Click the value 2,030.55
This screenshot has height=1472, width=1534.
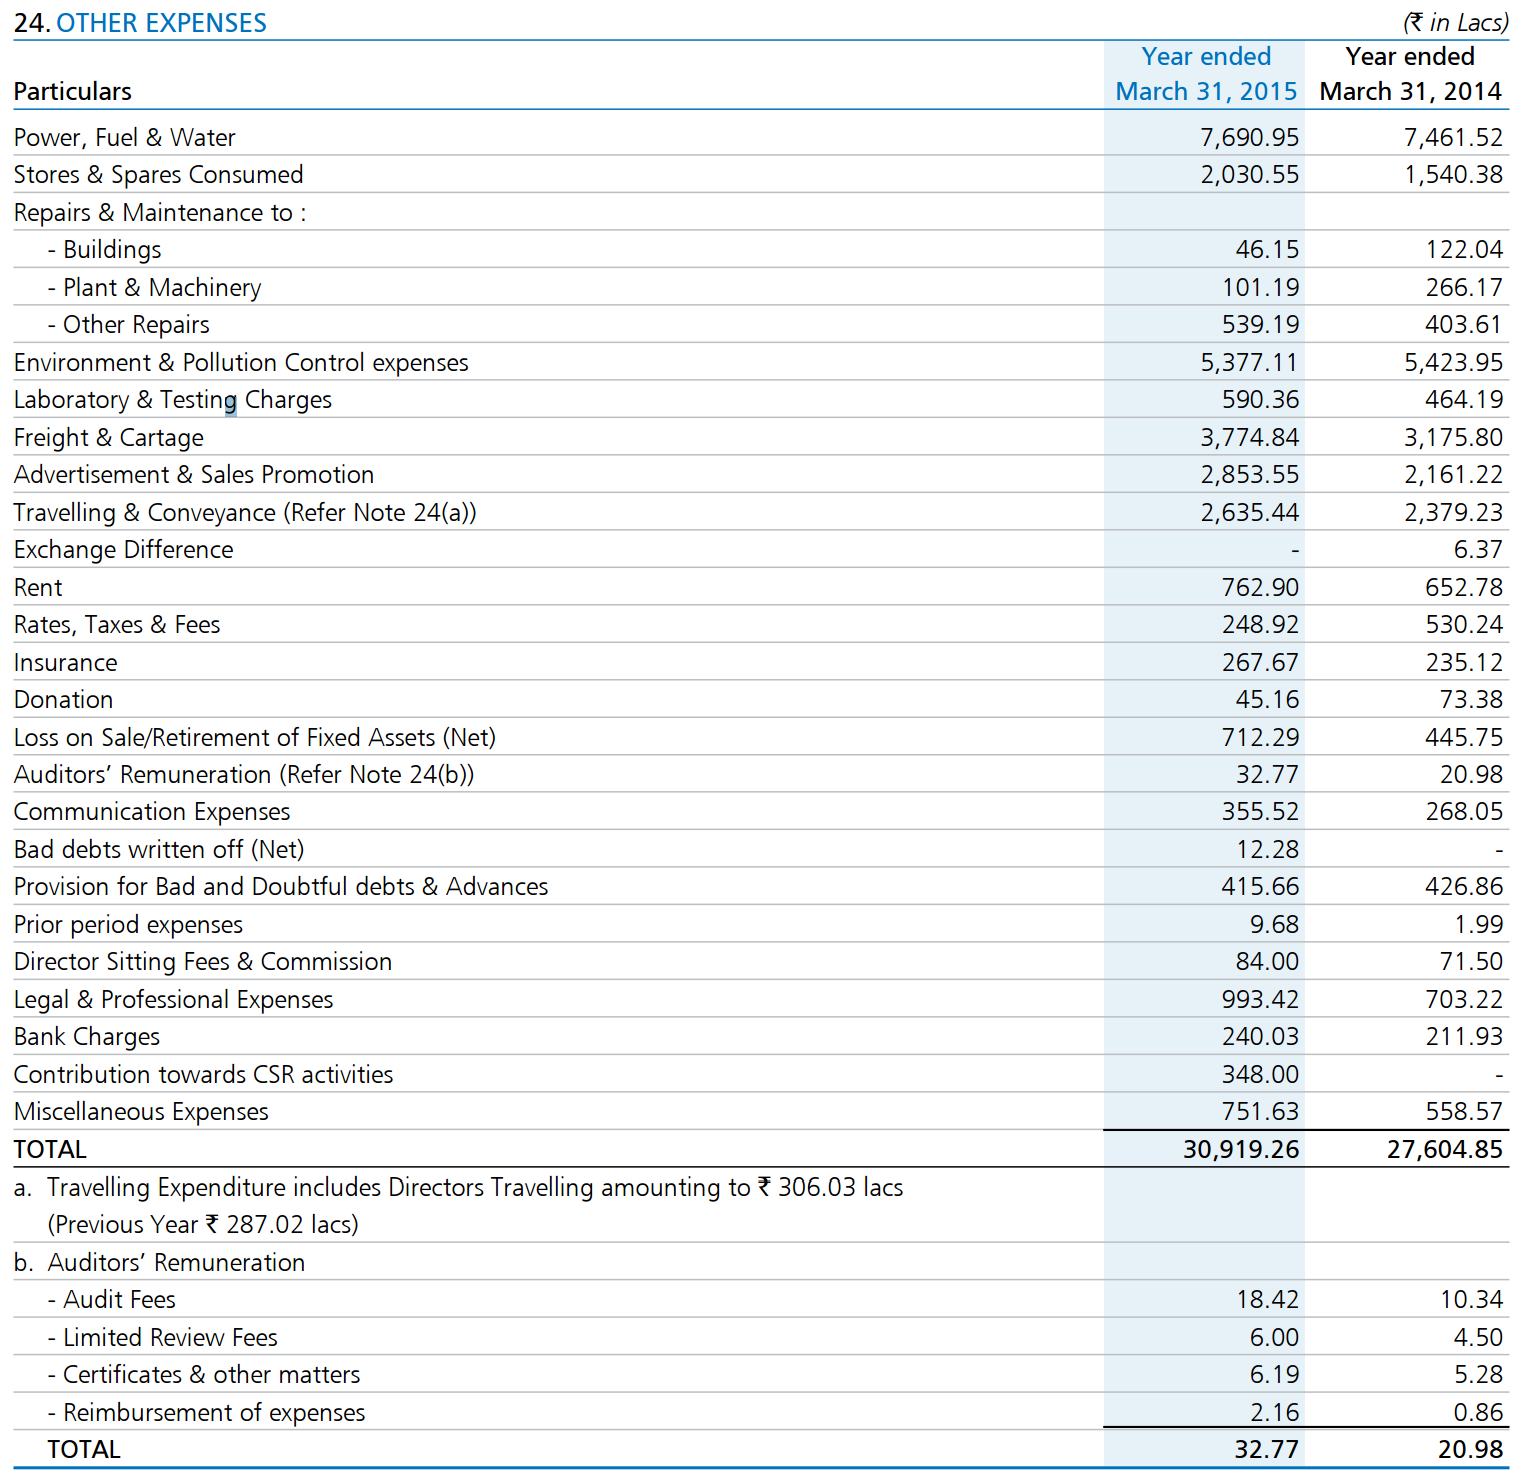1249,174
